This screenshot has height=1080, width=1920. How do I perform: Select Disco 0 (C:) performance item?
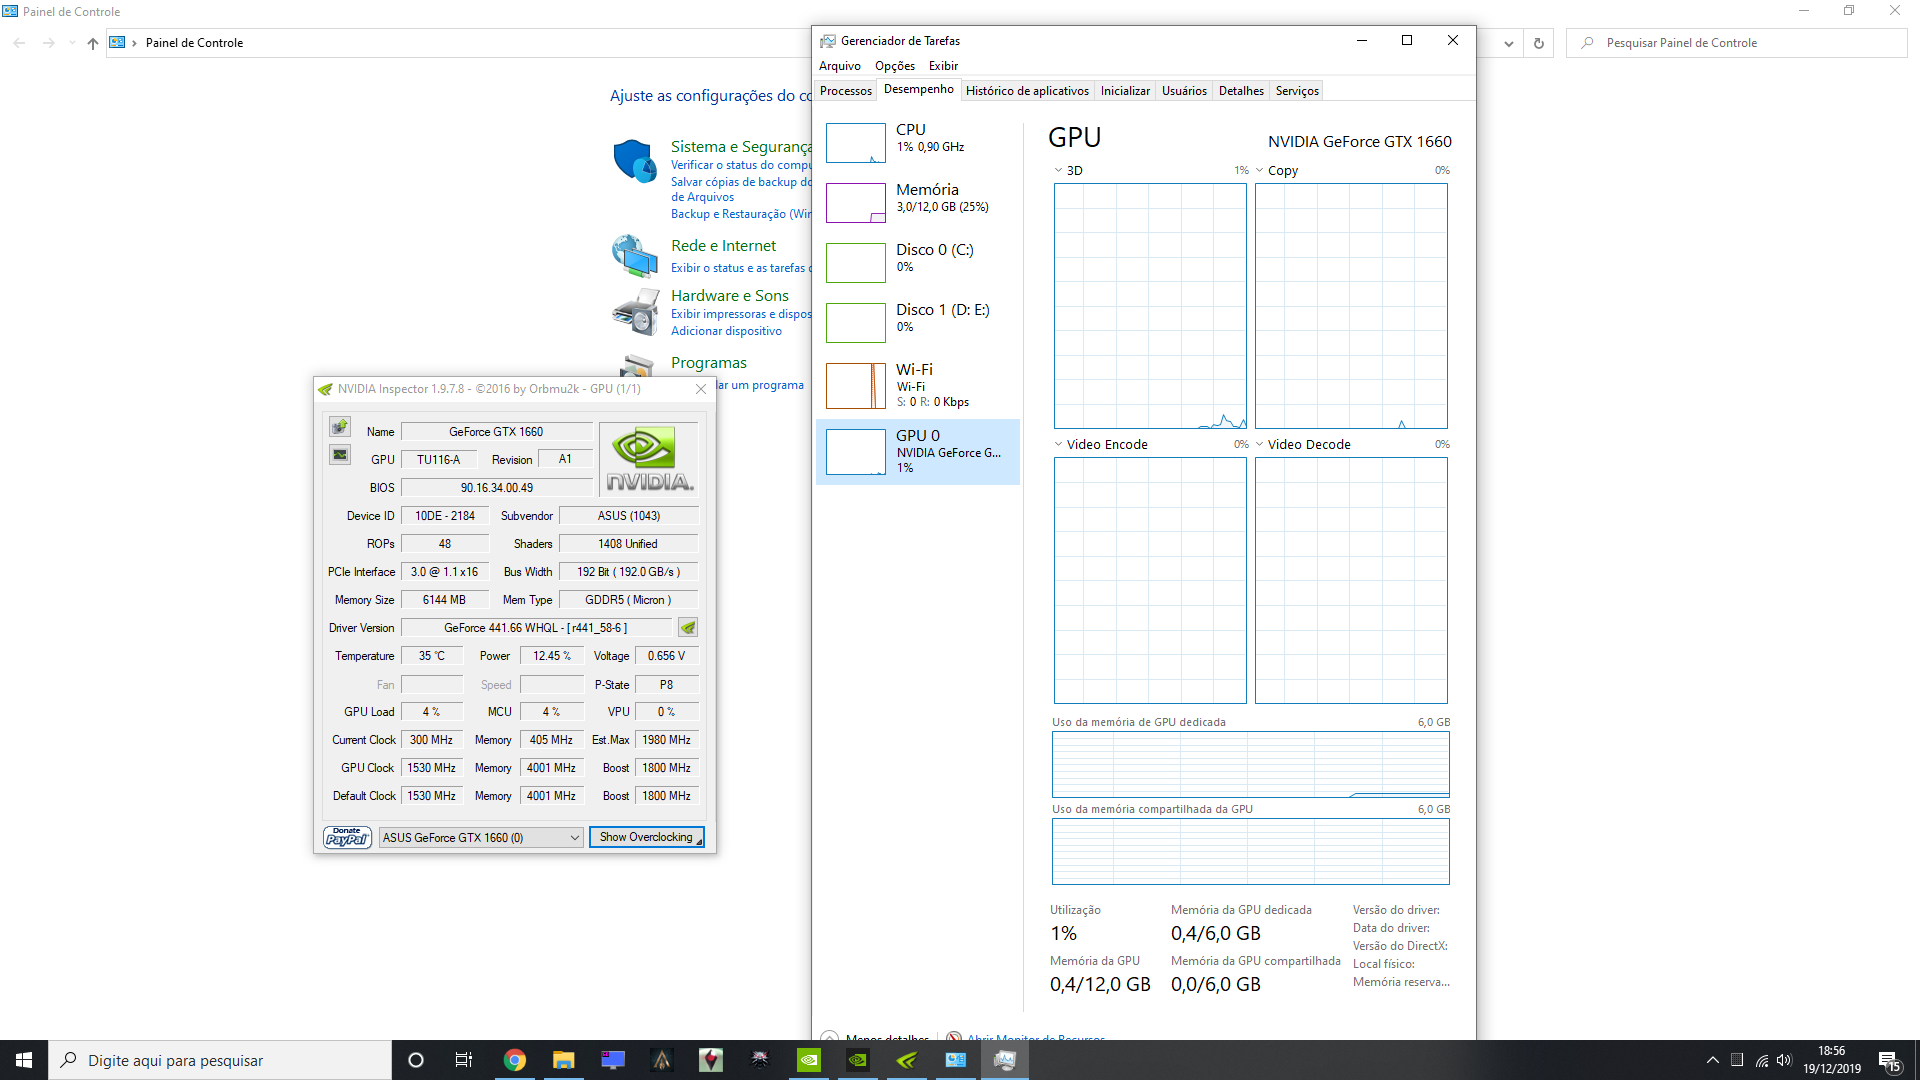(918, 262)
